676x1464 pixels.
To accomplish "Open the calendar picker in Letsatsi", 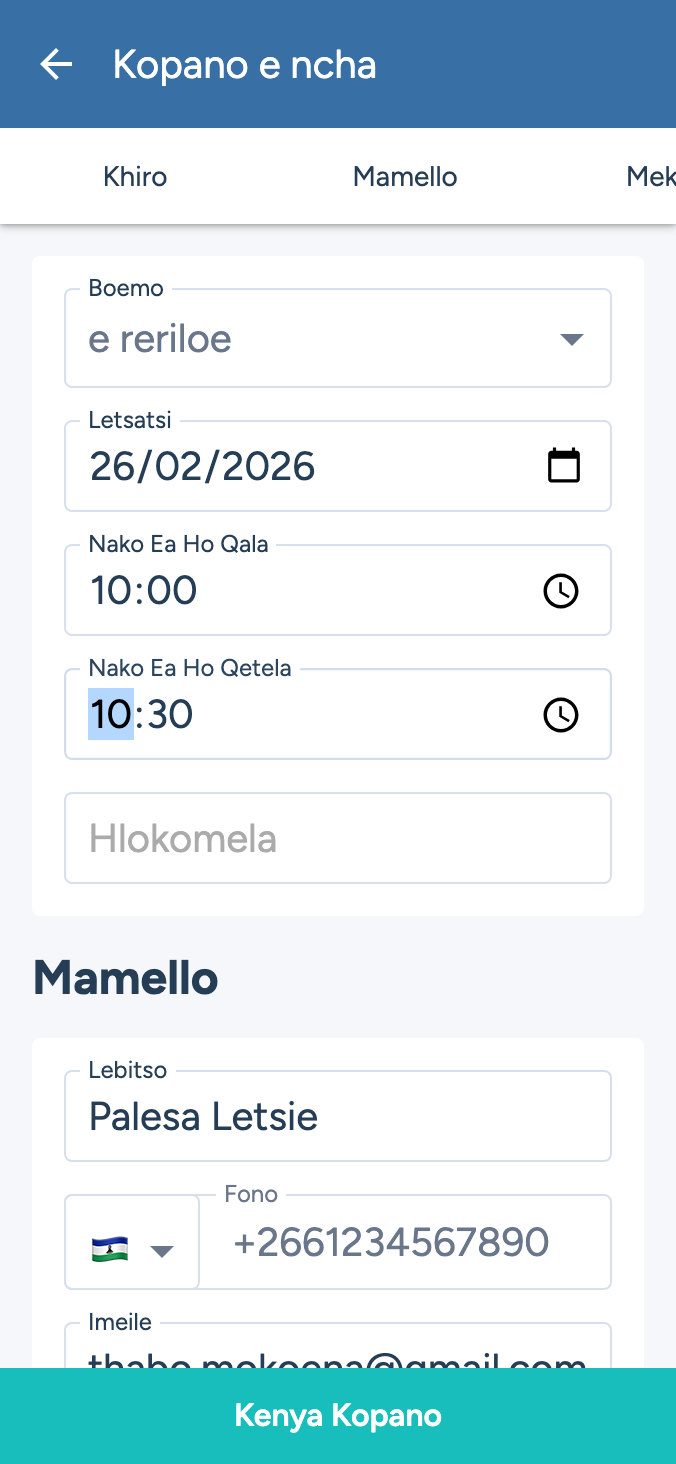I will (564, 466).
